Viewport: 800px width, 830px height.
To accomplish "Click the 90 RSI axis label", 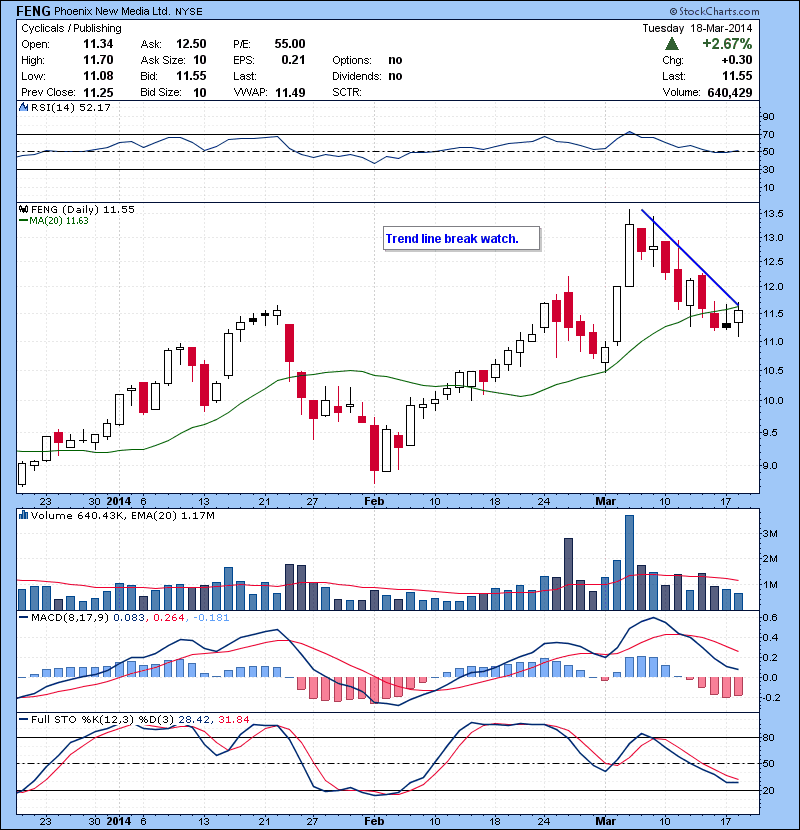I will [x=768, y=116].
